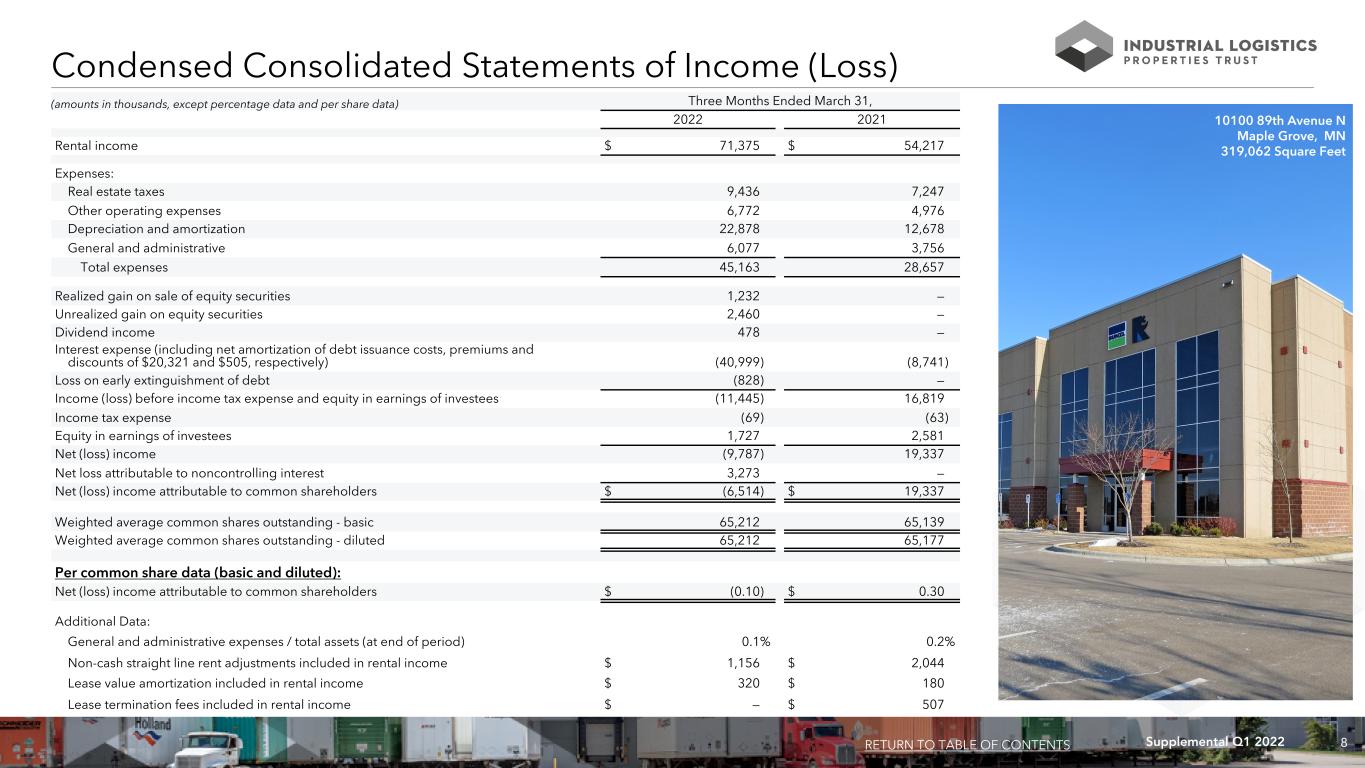Click the page number 8 in footer
The image size is (1365, 768).
point(1343,742)
